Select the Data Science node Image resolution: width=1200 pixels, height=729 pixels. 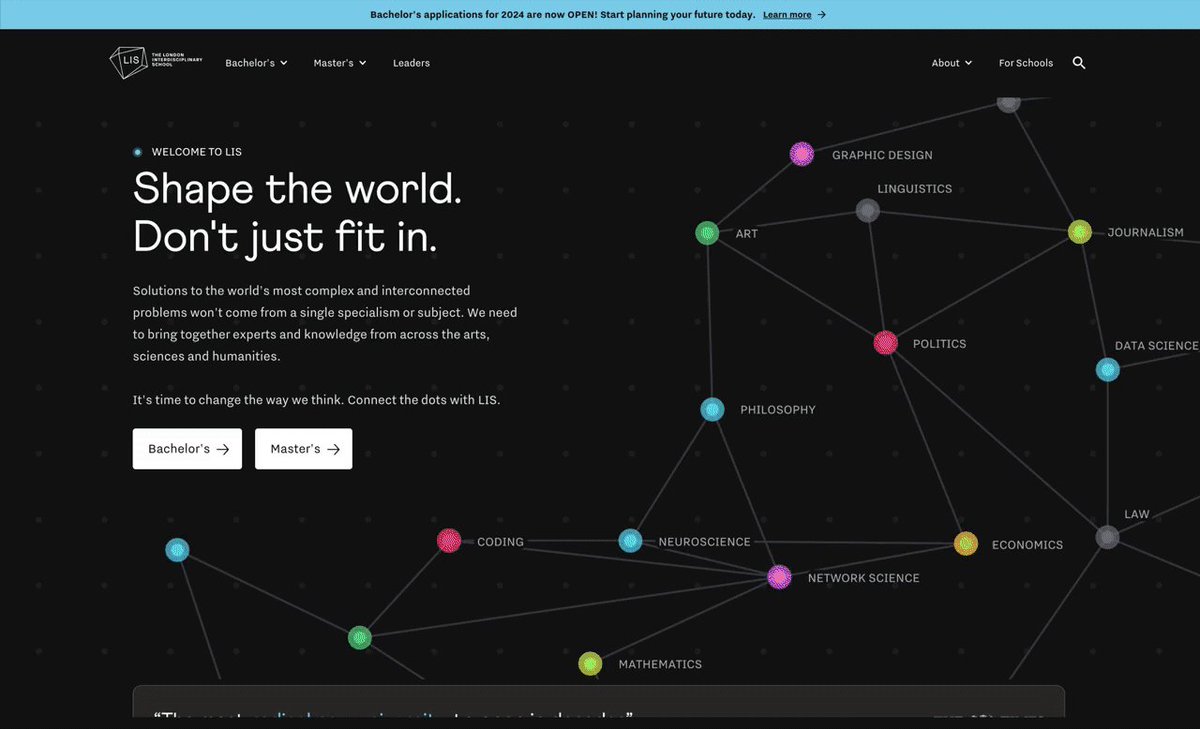(1107, 370)
